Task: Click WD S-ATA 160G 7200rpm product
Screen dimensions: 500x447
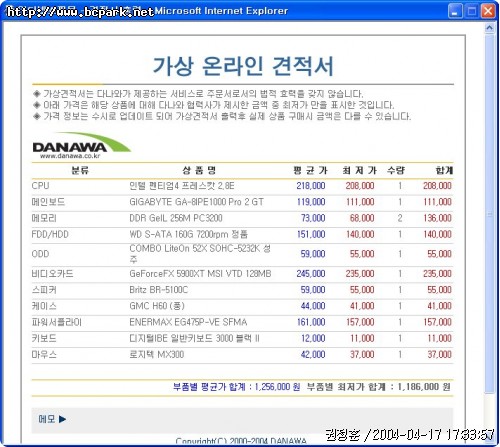Action: (188, 234)
